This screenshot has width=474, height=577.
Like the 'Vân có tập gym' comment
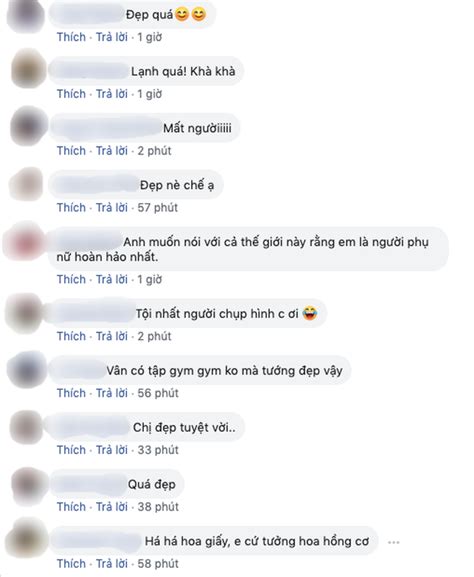[x=71, y=393]
